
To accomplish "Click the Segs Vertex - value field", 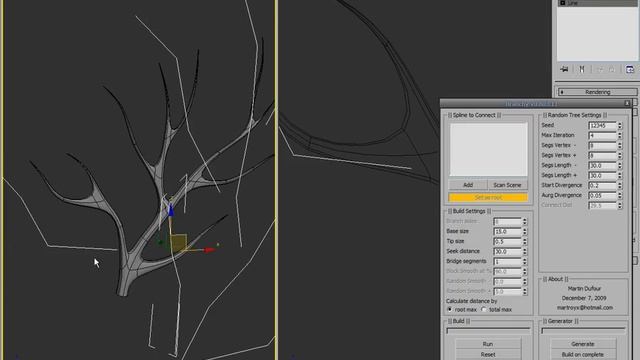I will tap(602, 145).
